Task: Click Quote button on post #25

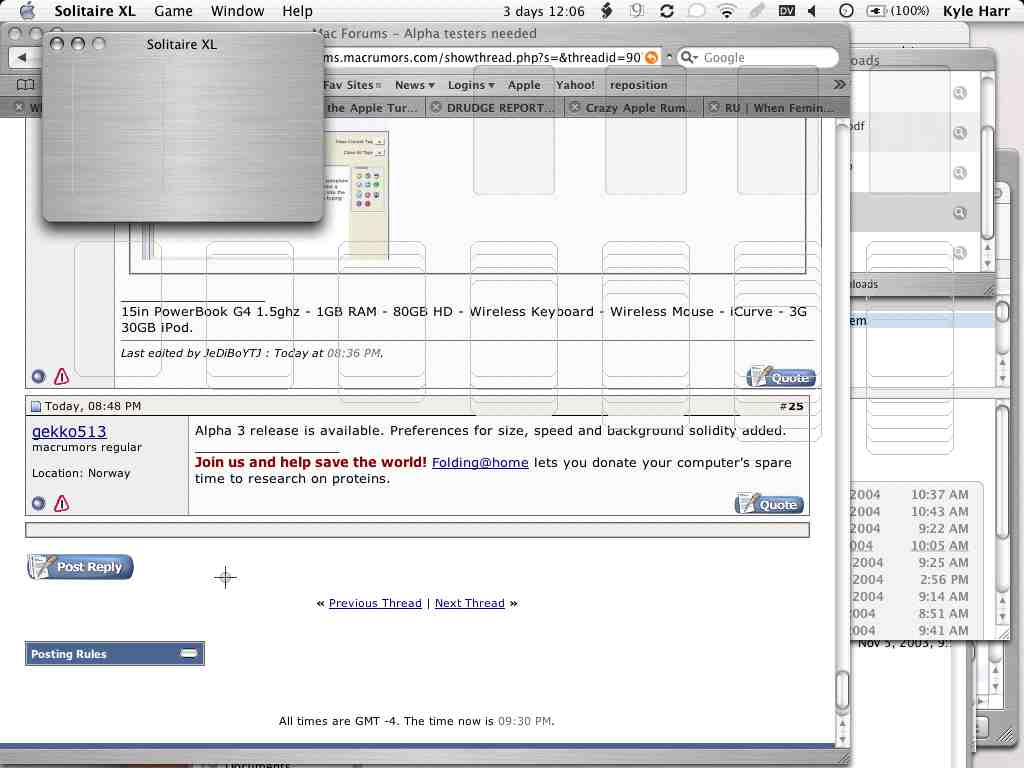Action: coord(769,504)
